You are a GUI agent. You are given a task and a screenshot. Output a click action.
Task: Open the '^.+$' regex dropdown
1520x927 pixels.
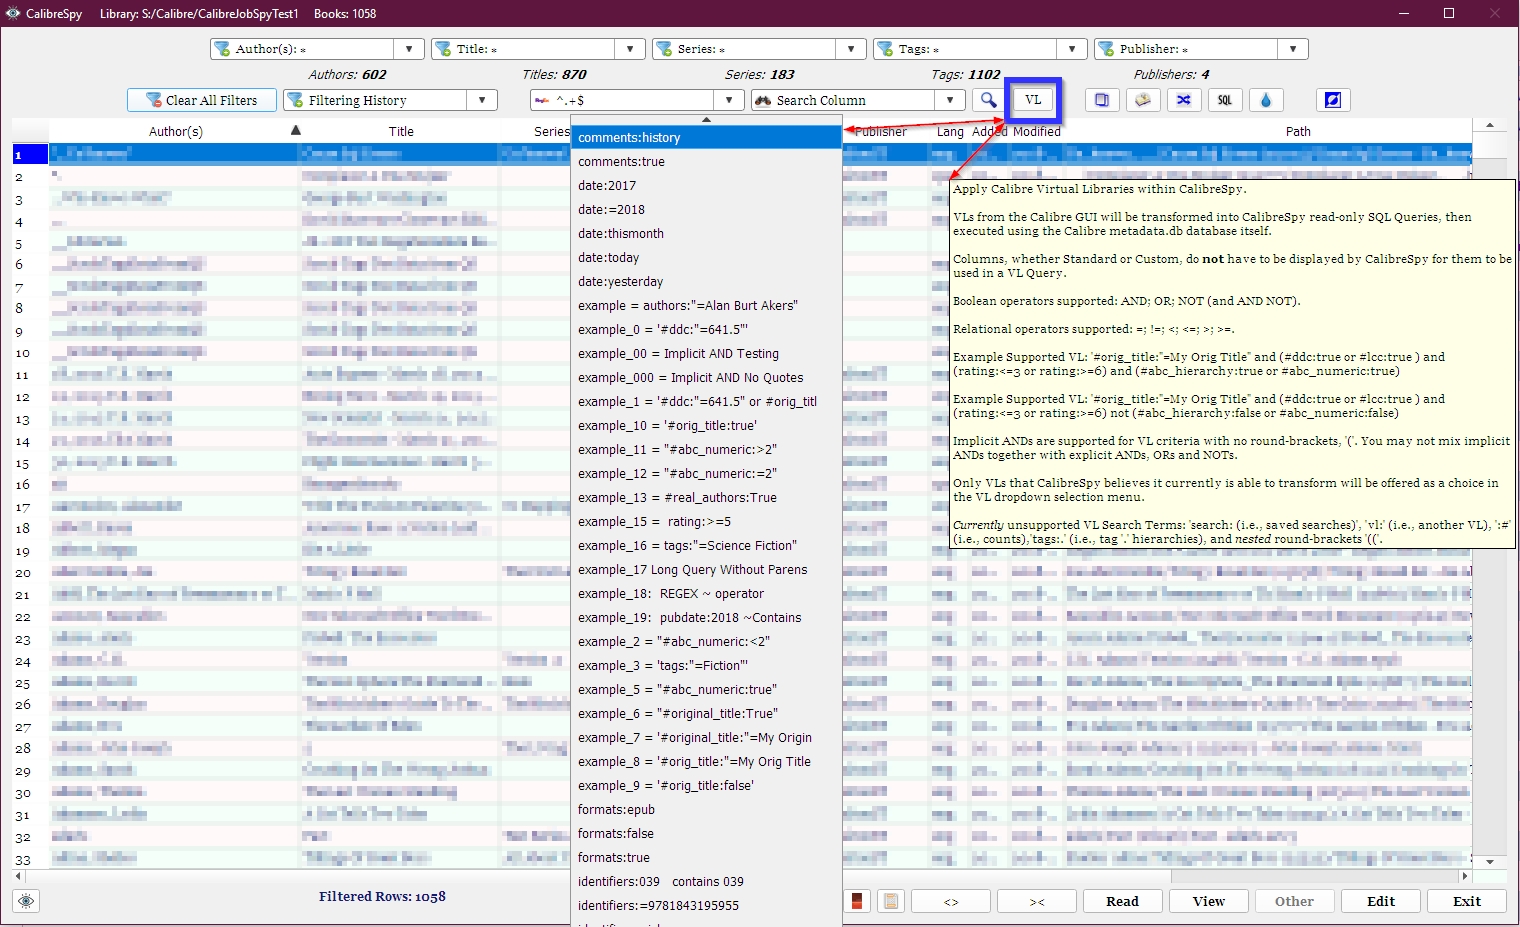pos(729,100)
